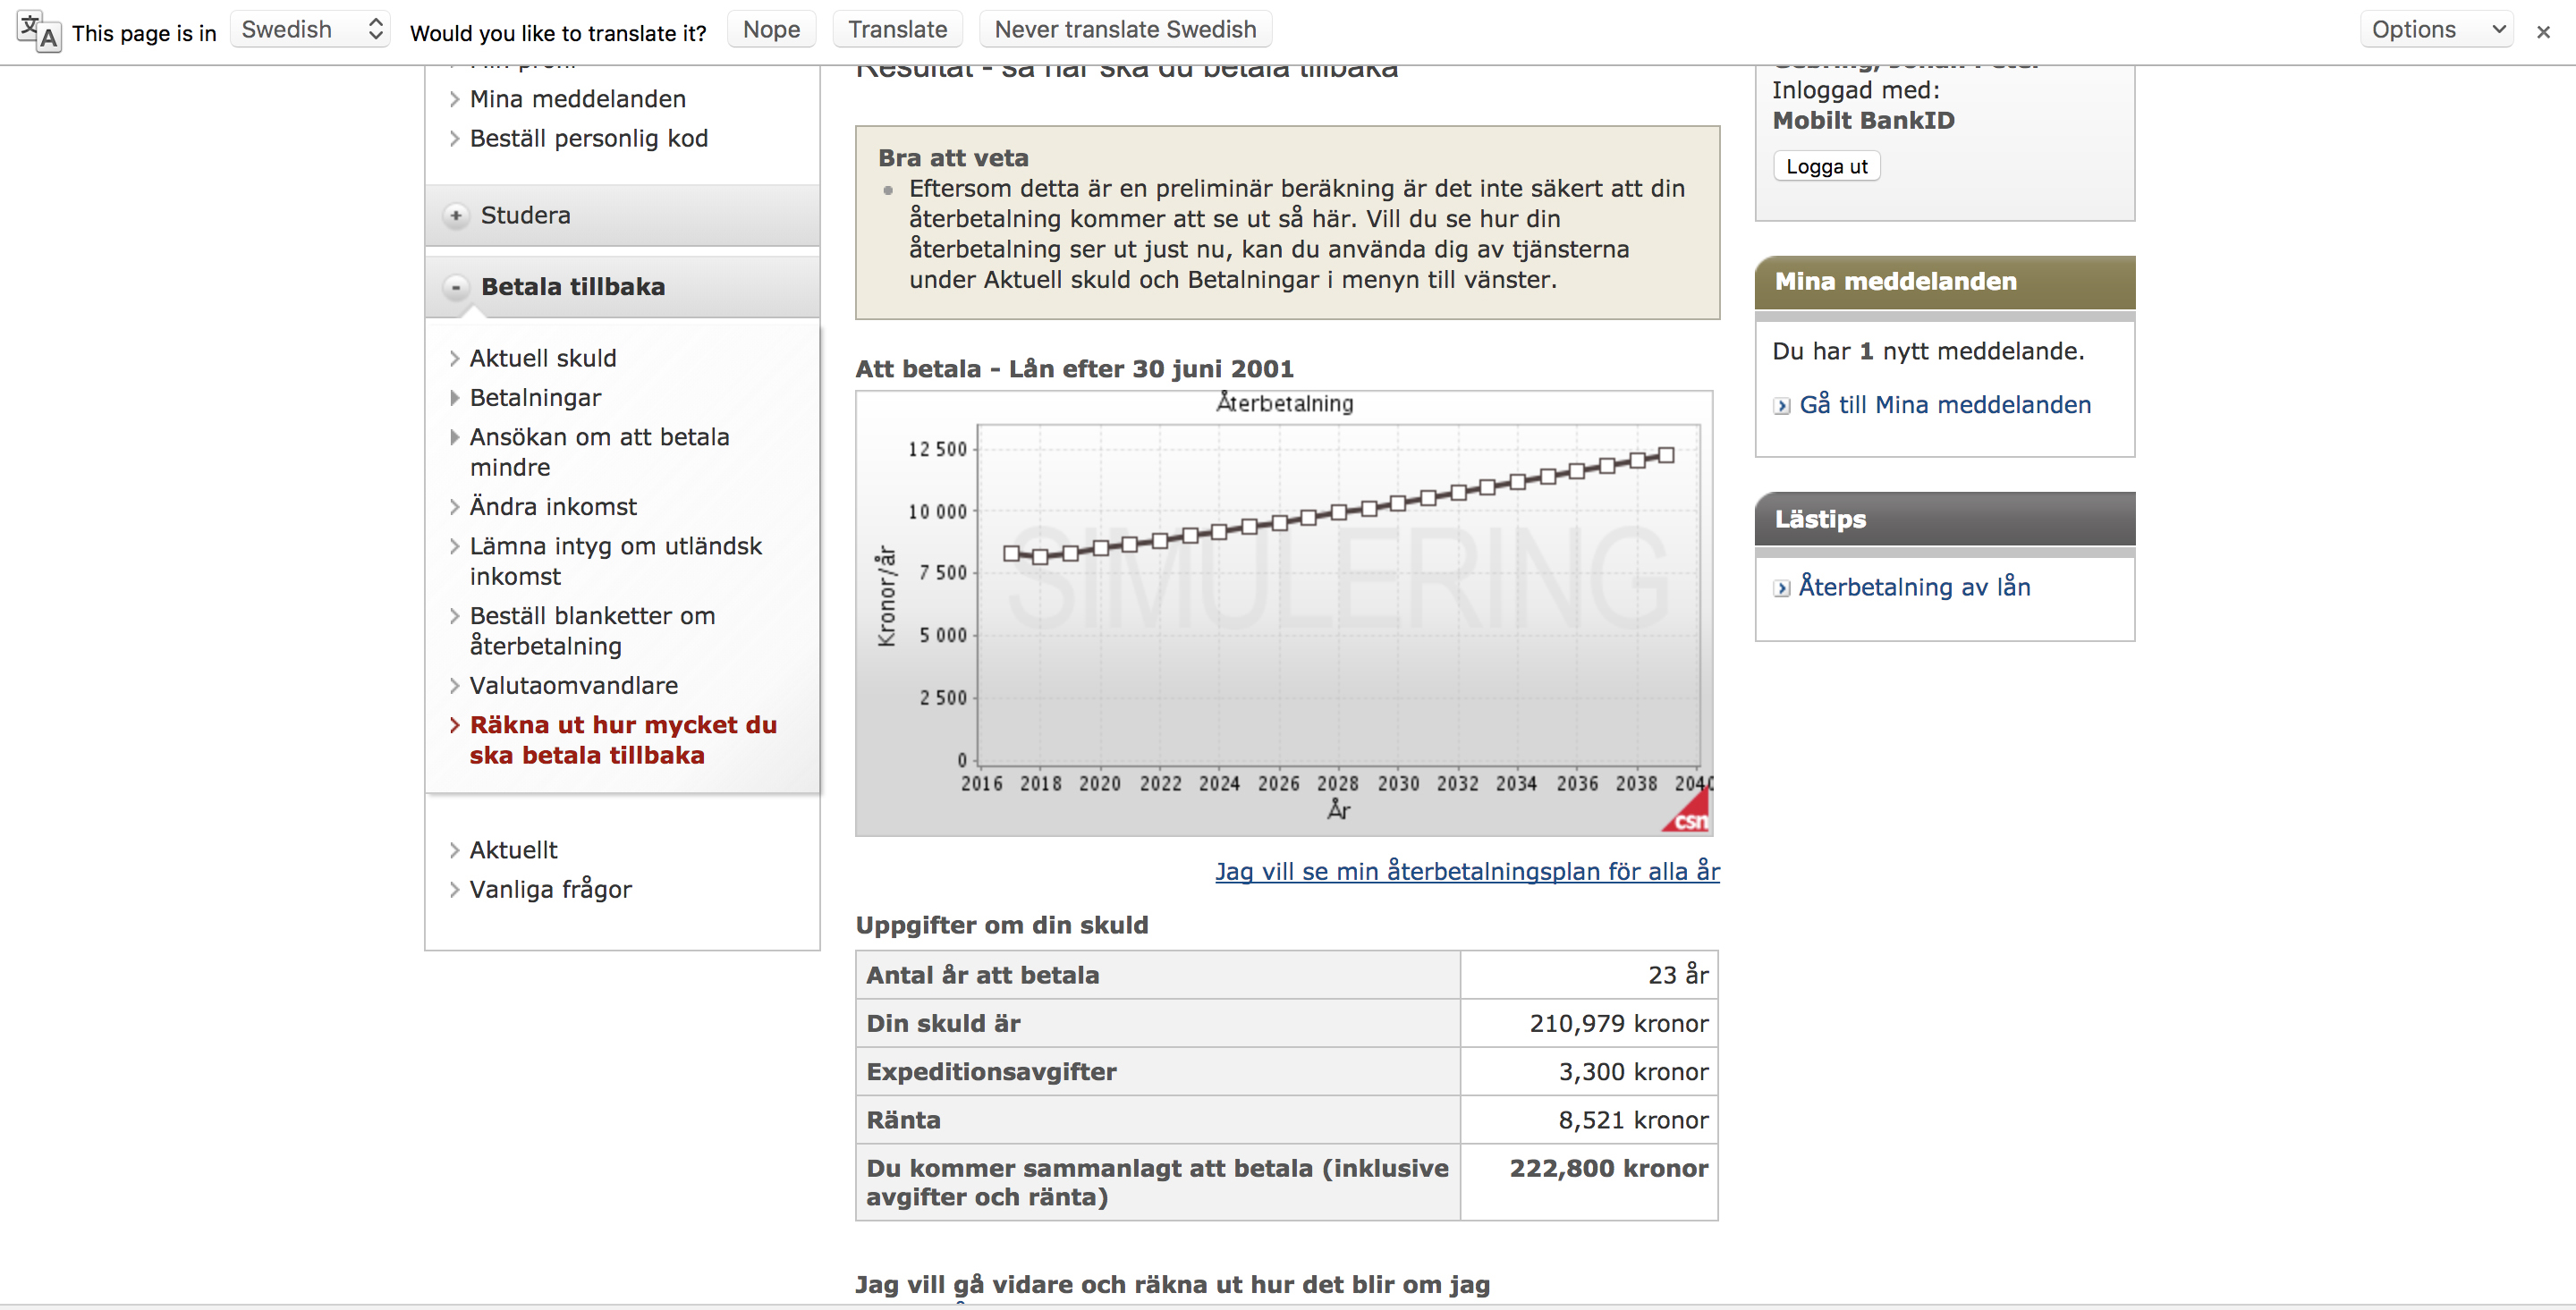Click the Nope button
Viewport: 2576px width, 1310px height.
click(771, 30)
